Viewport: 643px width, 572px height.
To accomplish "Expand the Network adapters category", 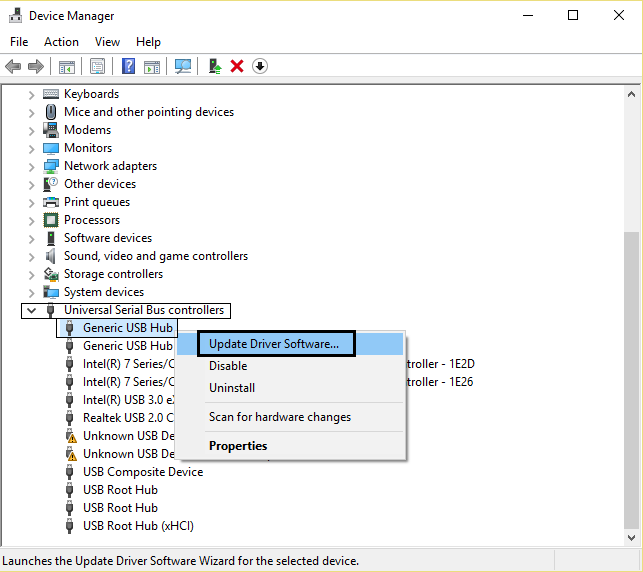I will pyautogui.click(x=31, y=166).
